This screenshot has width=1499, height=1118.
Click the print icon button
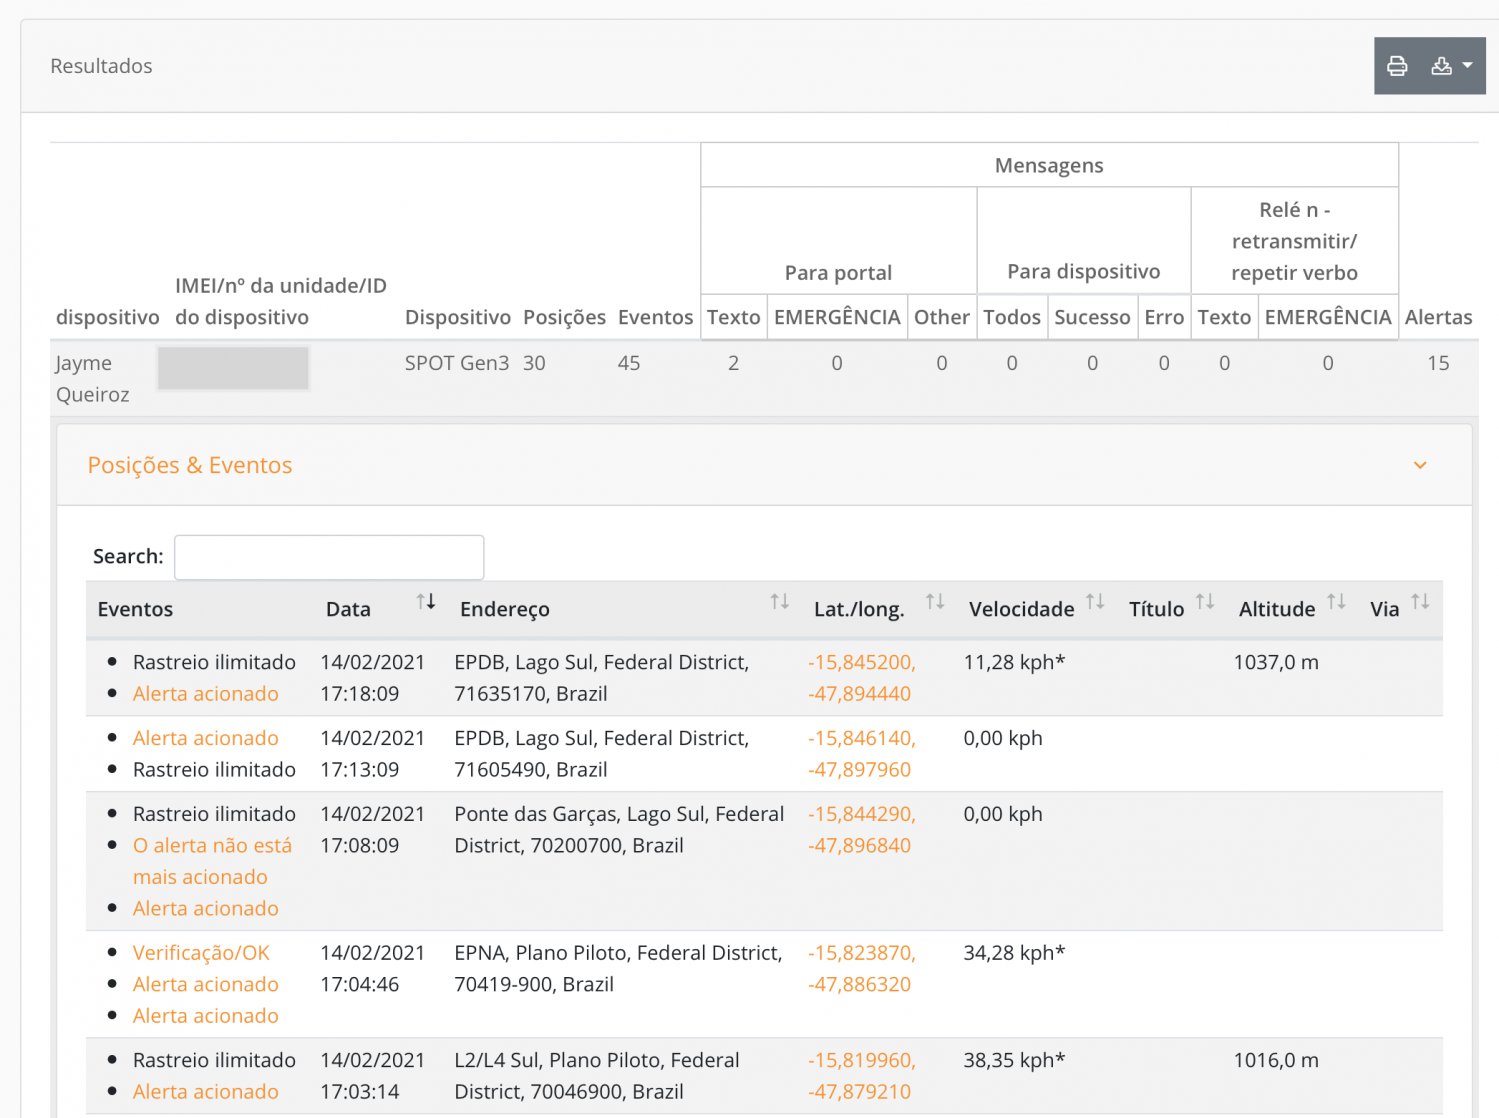point(1397,66)
